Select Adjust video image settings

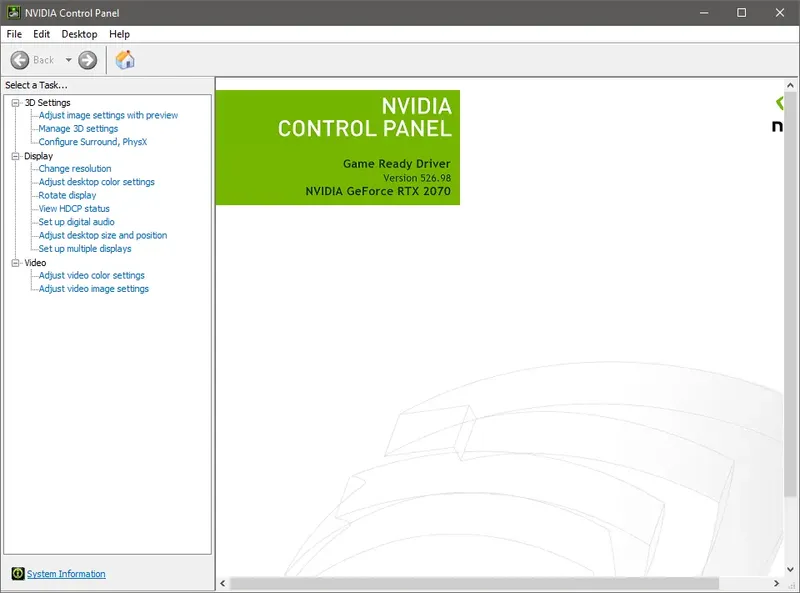[x=94, y=288]
